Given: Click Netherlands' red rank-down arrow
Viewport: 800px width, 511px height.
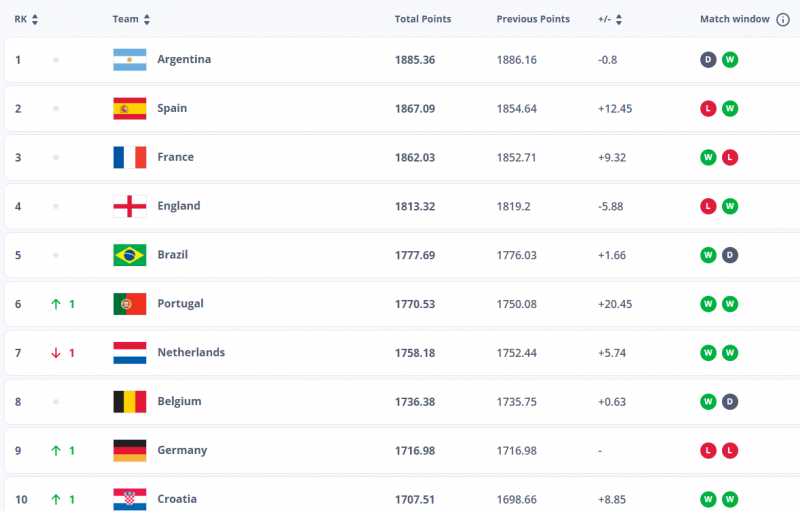Looking at the screenshot, I should [56, 353].
